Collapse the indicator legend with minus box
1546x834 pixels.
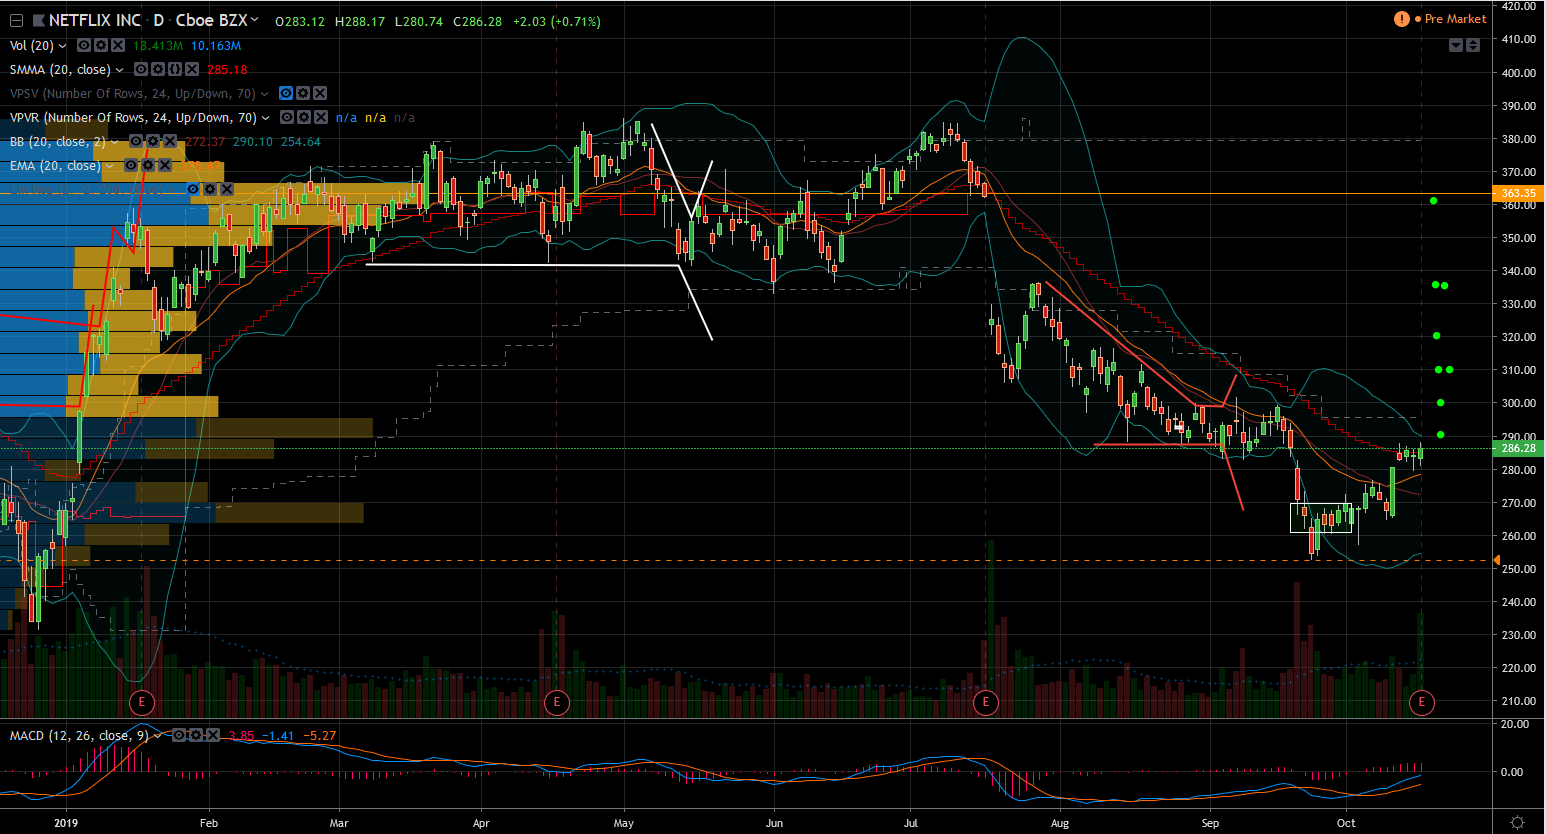pos(16,21)
